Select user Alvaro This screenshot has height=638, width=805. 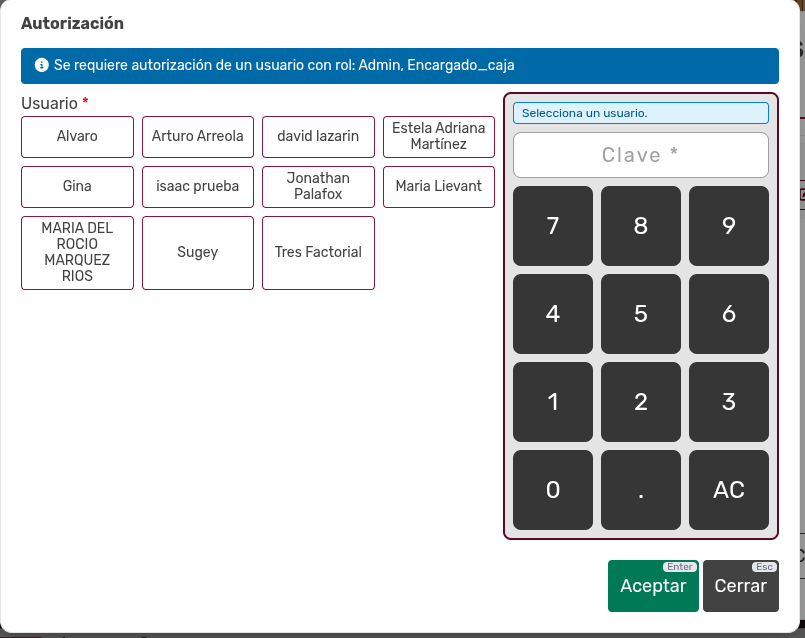78,137
